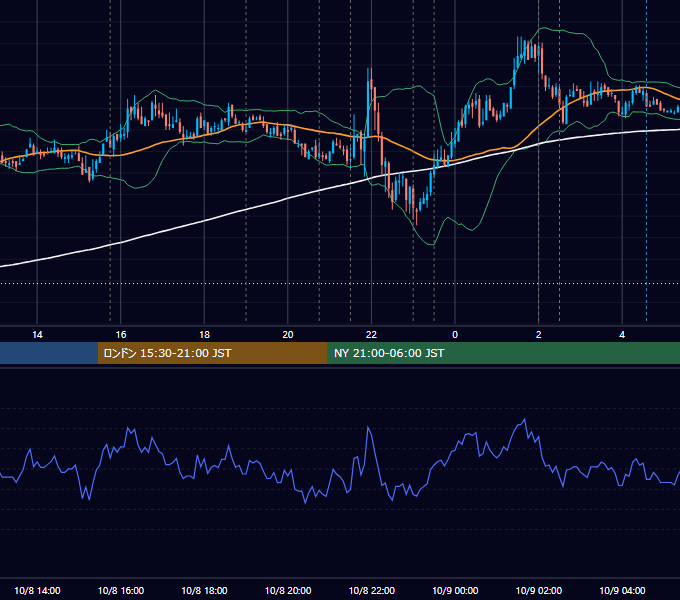Click the 10/8 14:00 date label
The height and width of the screenshot is (600, 680).
(x=37, y=590)
